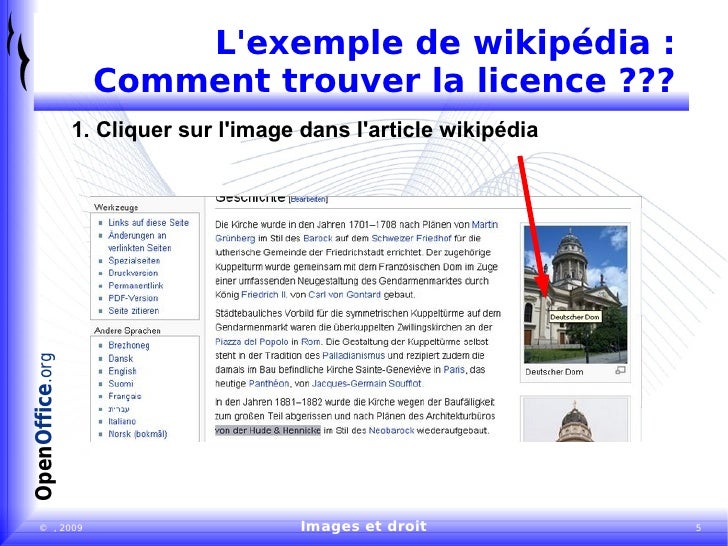728x546 pixels.
Task: Open the Palladianismus article link
Action: (354, 356)
